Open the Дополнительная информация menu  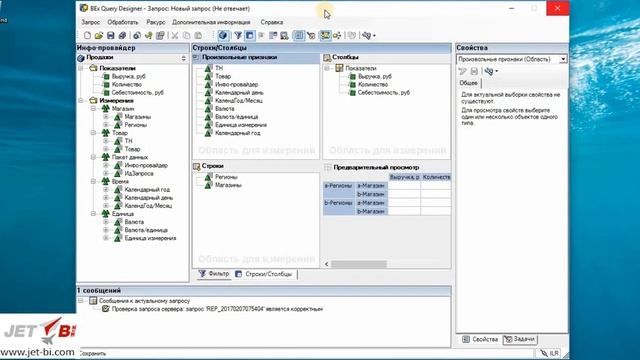coord(211,22)
